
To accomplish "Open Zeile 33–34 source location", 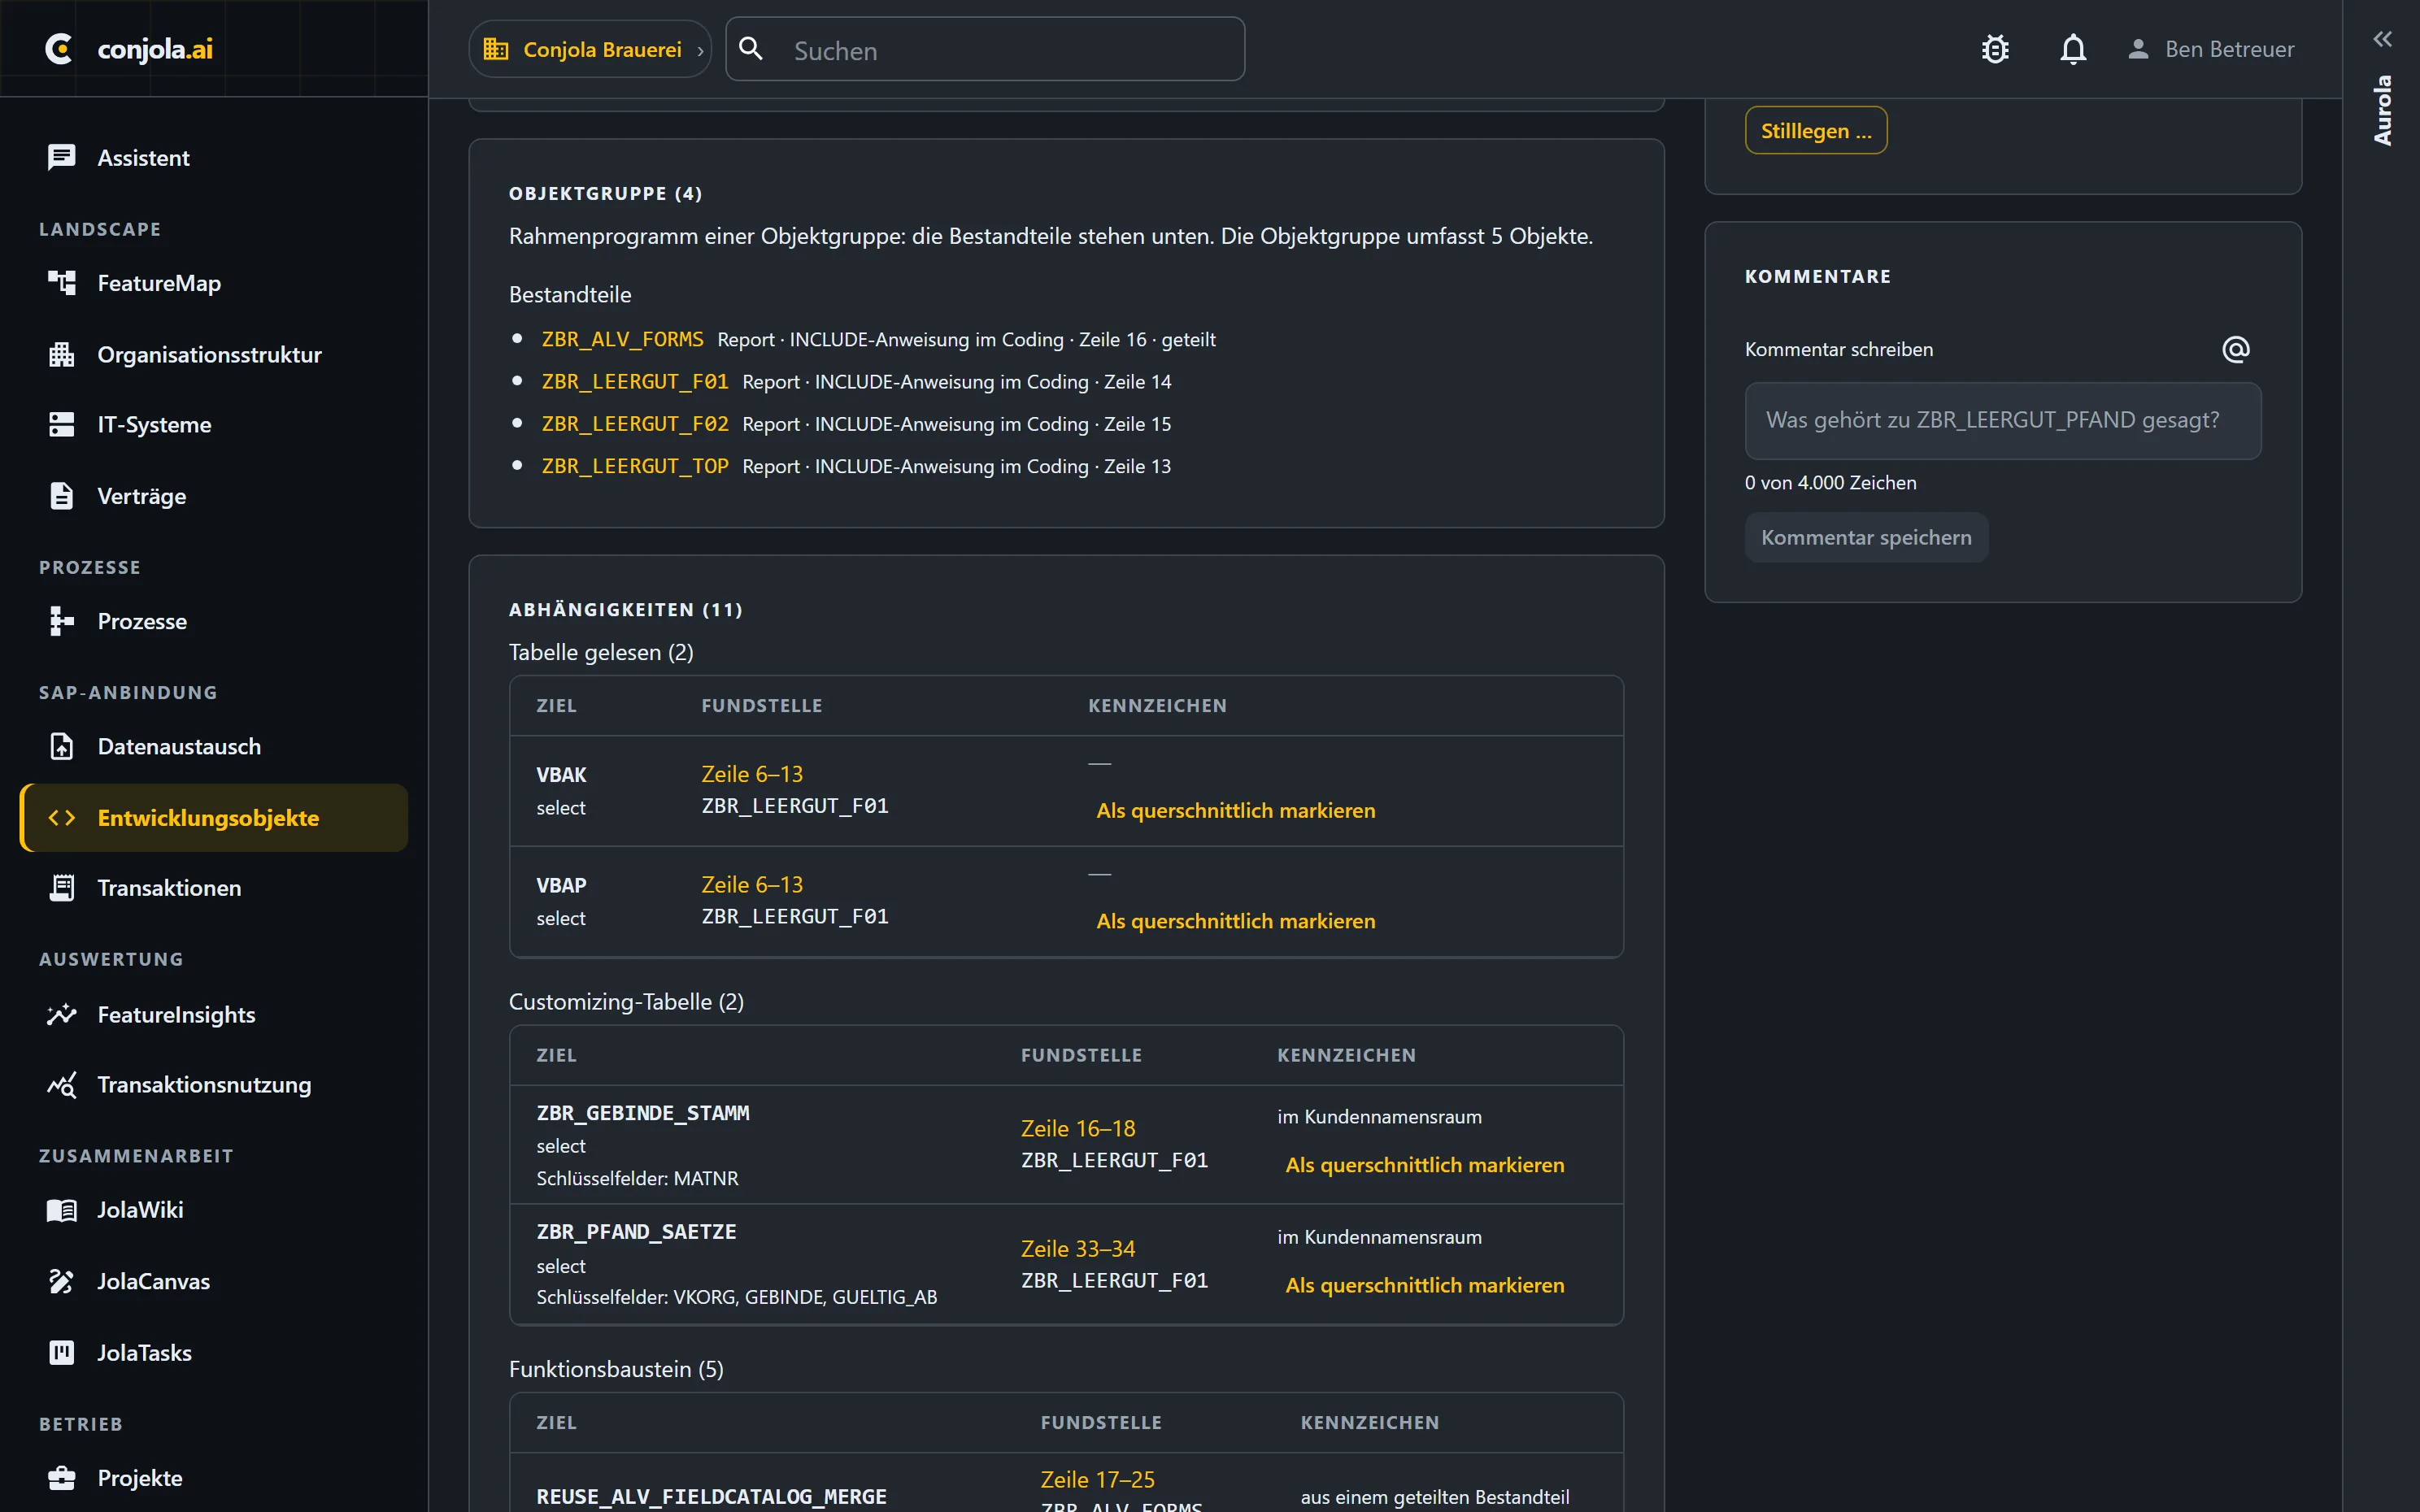I will click(1078, 1248).
